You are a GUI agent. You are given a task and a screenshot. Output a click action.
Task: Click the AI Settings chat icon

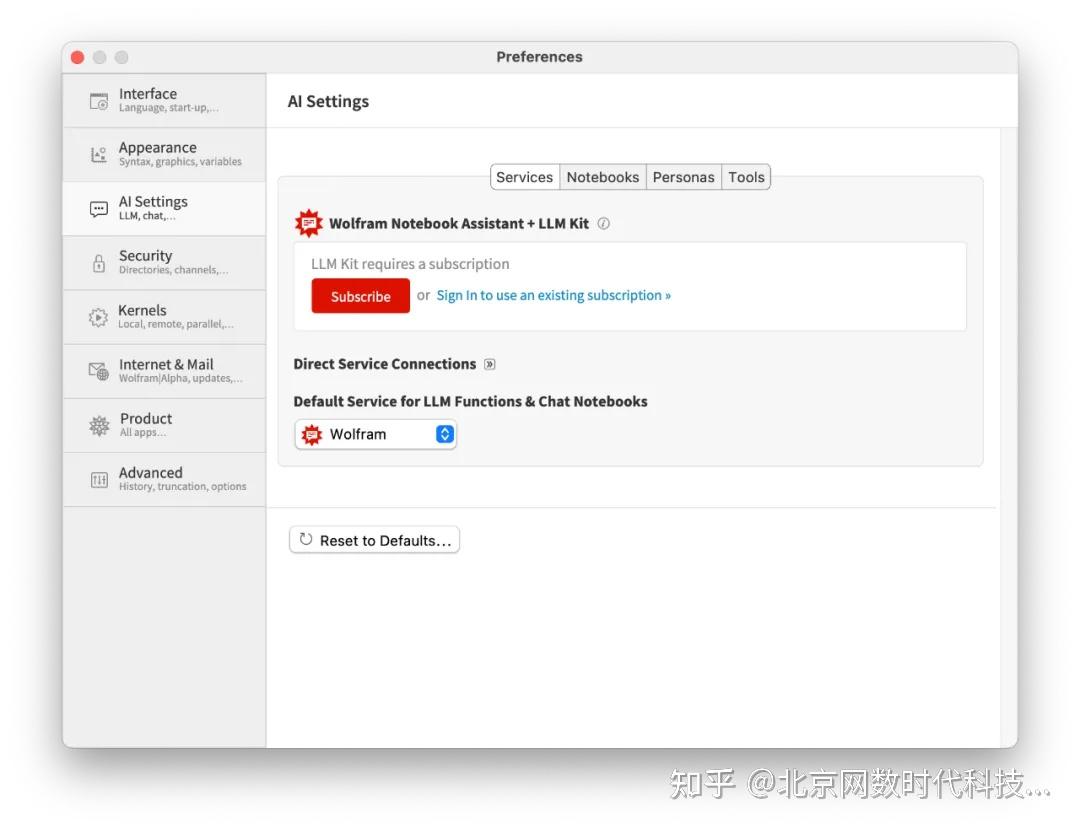point(97,208)
